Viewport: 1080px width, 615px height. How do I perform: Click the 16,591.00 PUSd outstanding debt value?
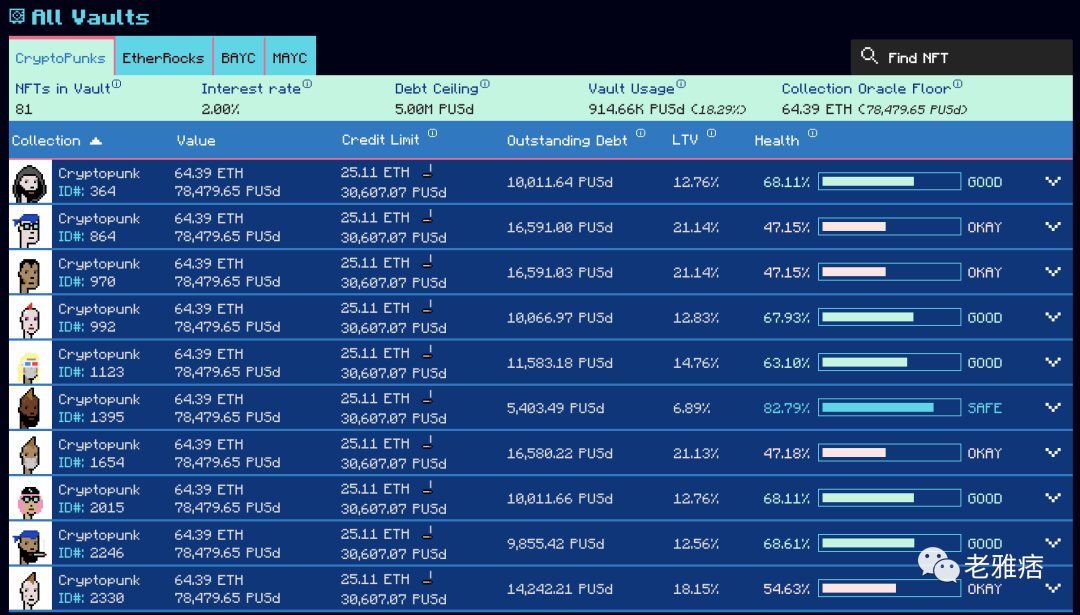click(x=559, y=227)
